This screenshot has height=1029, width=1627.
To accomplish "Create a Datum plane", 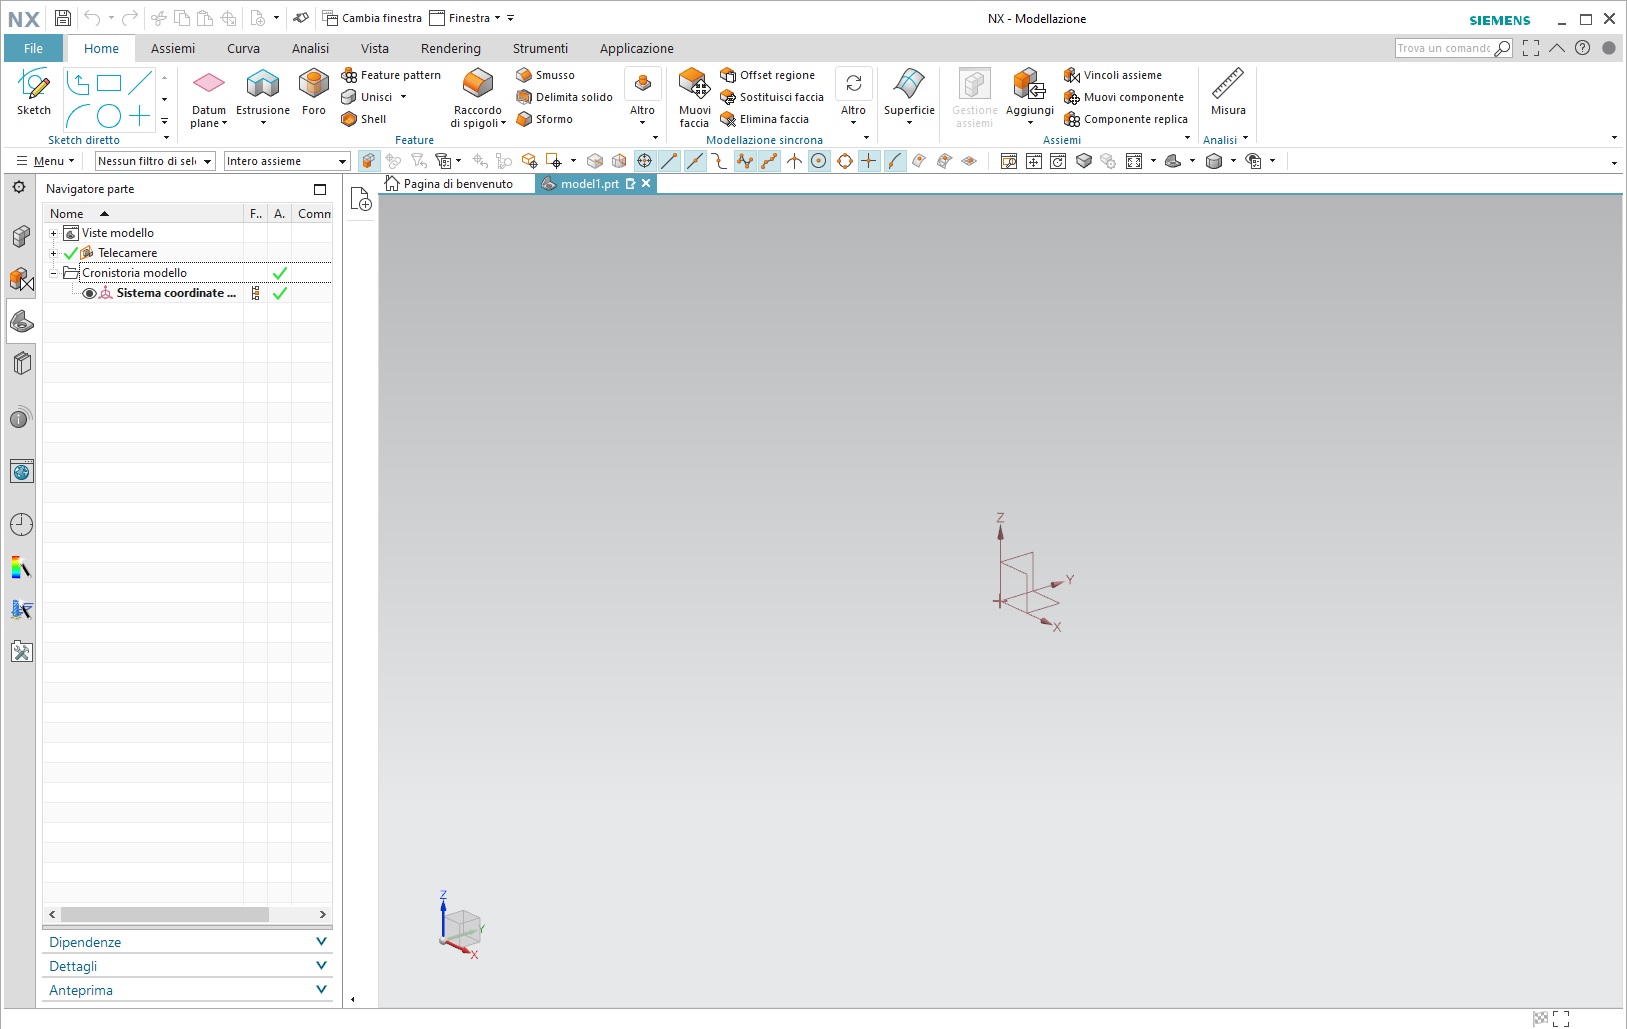I will 209,99.
